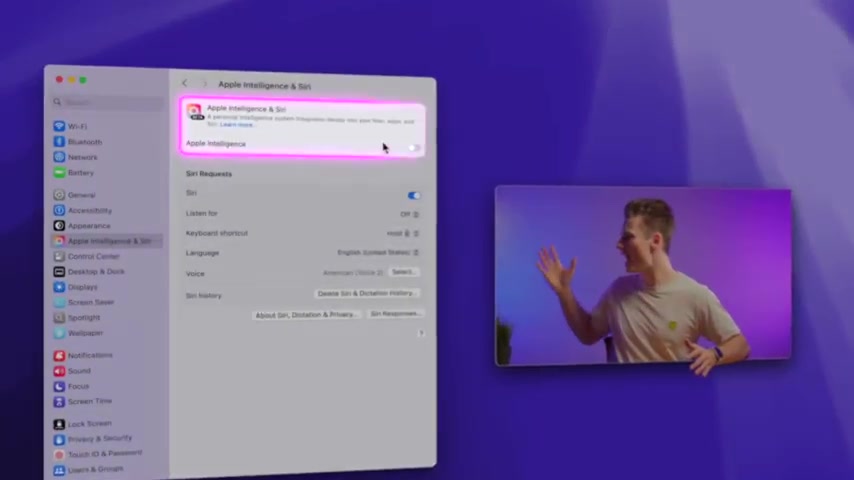Screen dimensions: 854x480
Task: Enable the Apple Intelligence switch
Action: (414, 148)
